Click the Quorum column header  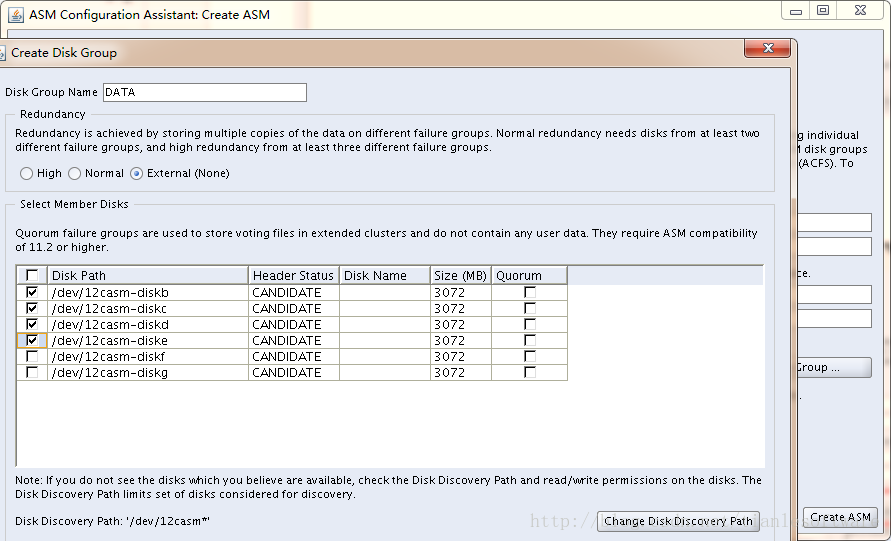point(530,276)
